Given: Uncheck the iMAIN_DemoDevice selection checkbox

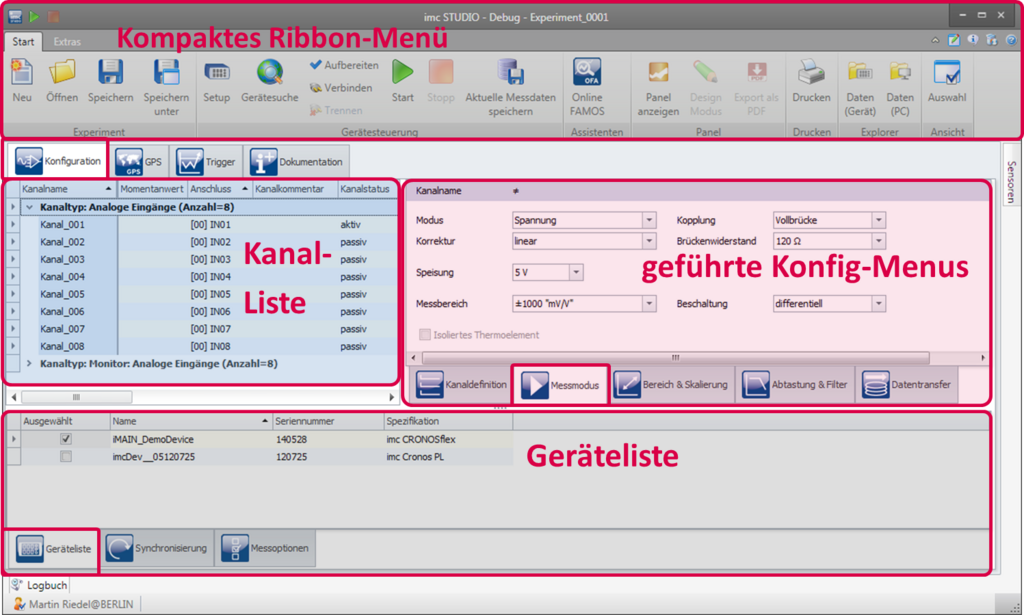Looking at the screenshot, I should tap(65, 438).
